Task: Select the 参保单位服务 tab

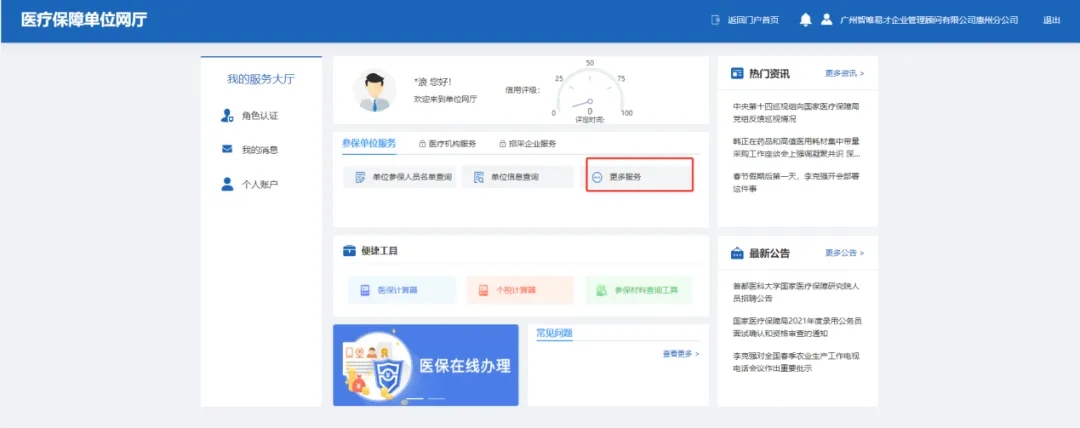Action: 368,143
